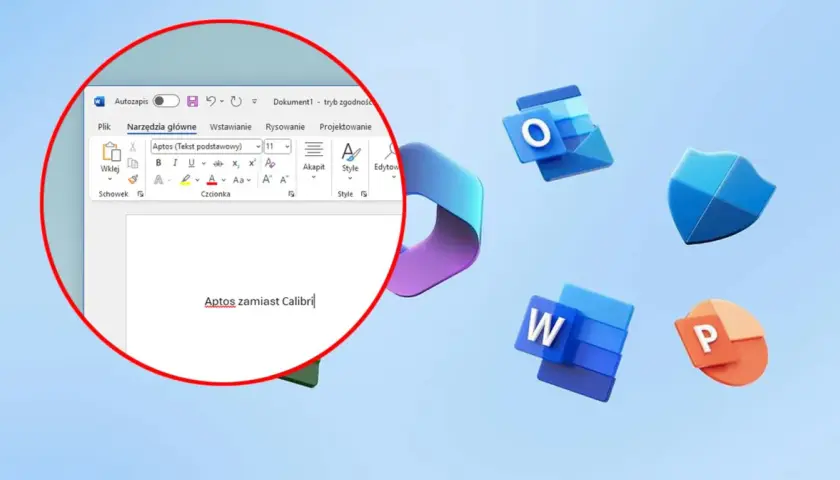Image resolution: width=840 pixels, height=480 pixels.
Task: Toggle Strikethrough formatting
Action: point(218,163)
